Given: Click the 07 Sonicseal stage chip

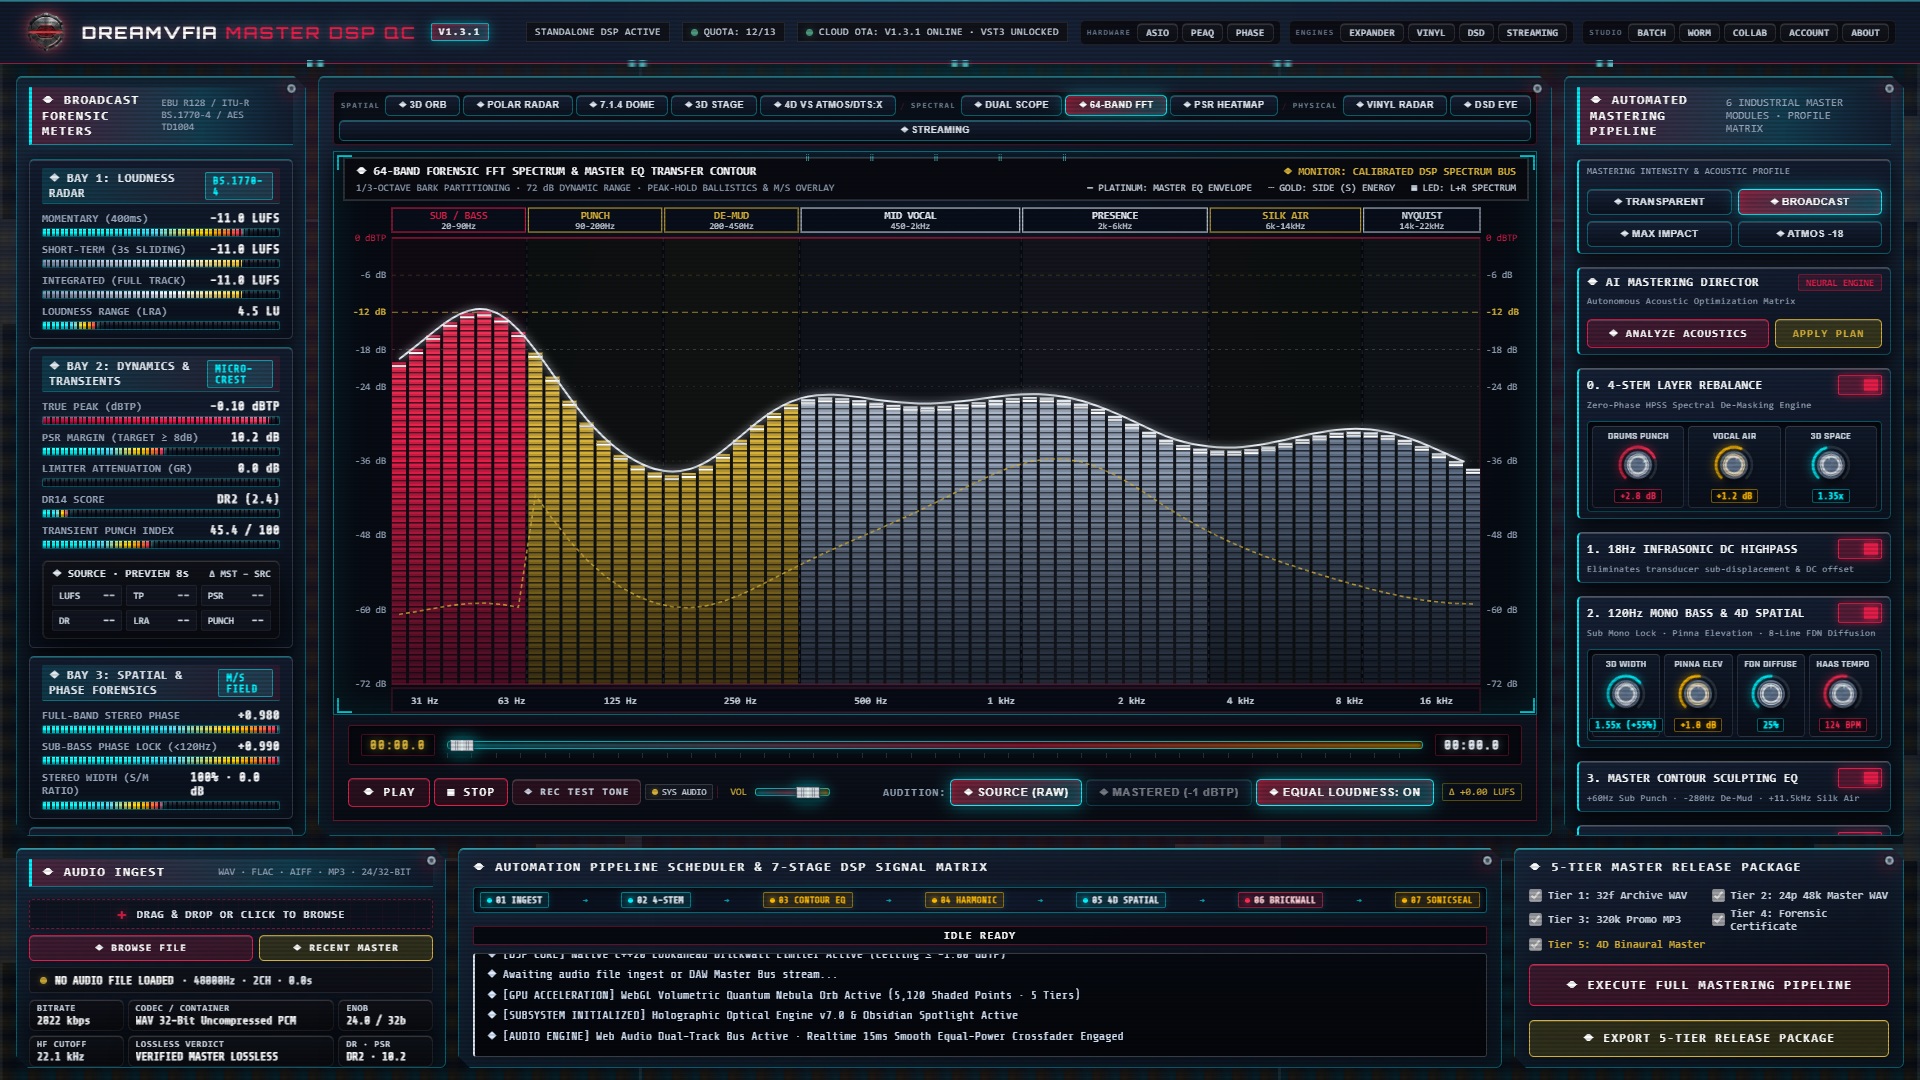Looking at the screenshot, I should (x=1437, y=900).
